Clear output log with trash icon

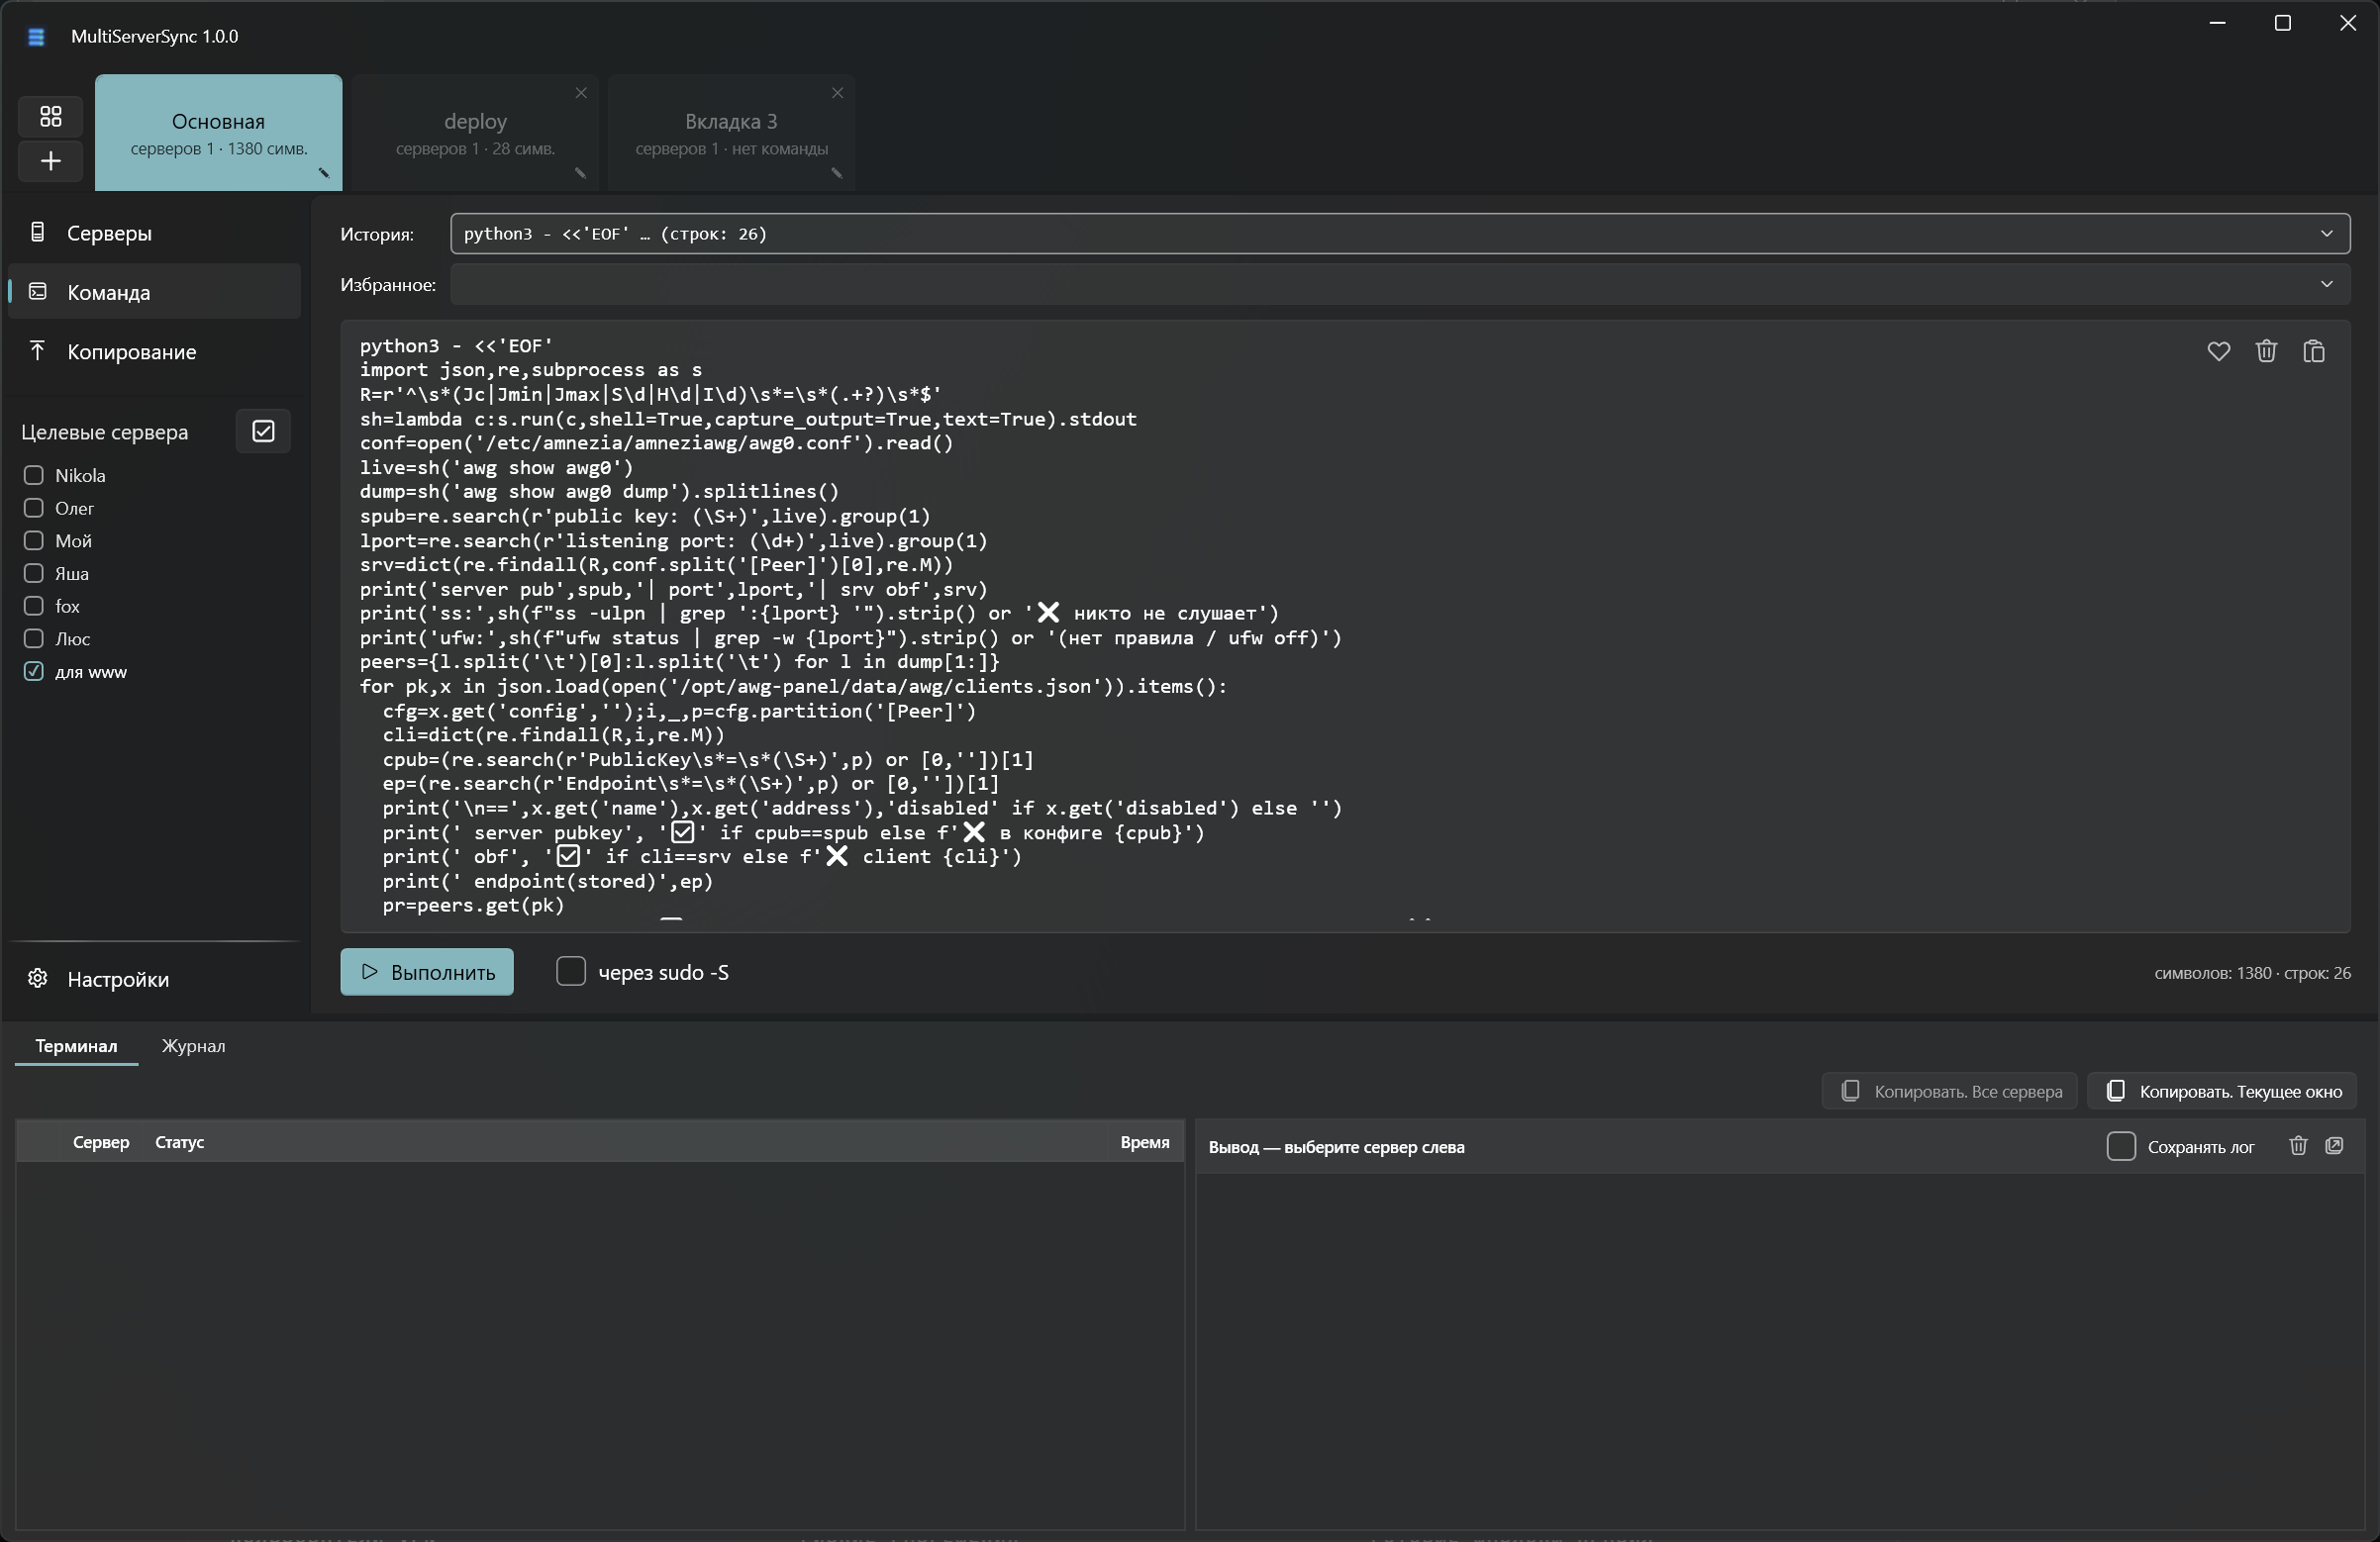(2298, 1146)
